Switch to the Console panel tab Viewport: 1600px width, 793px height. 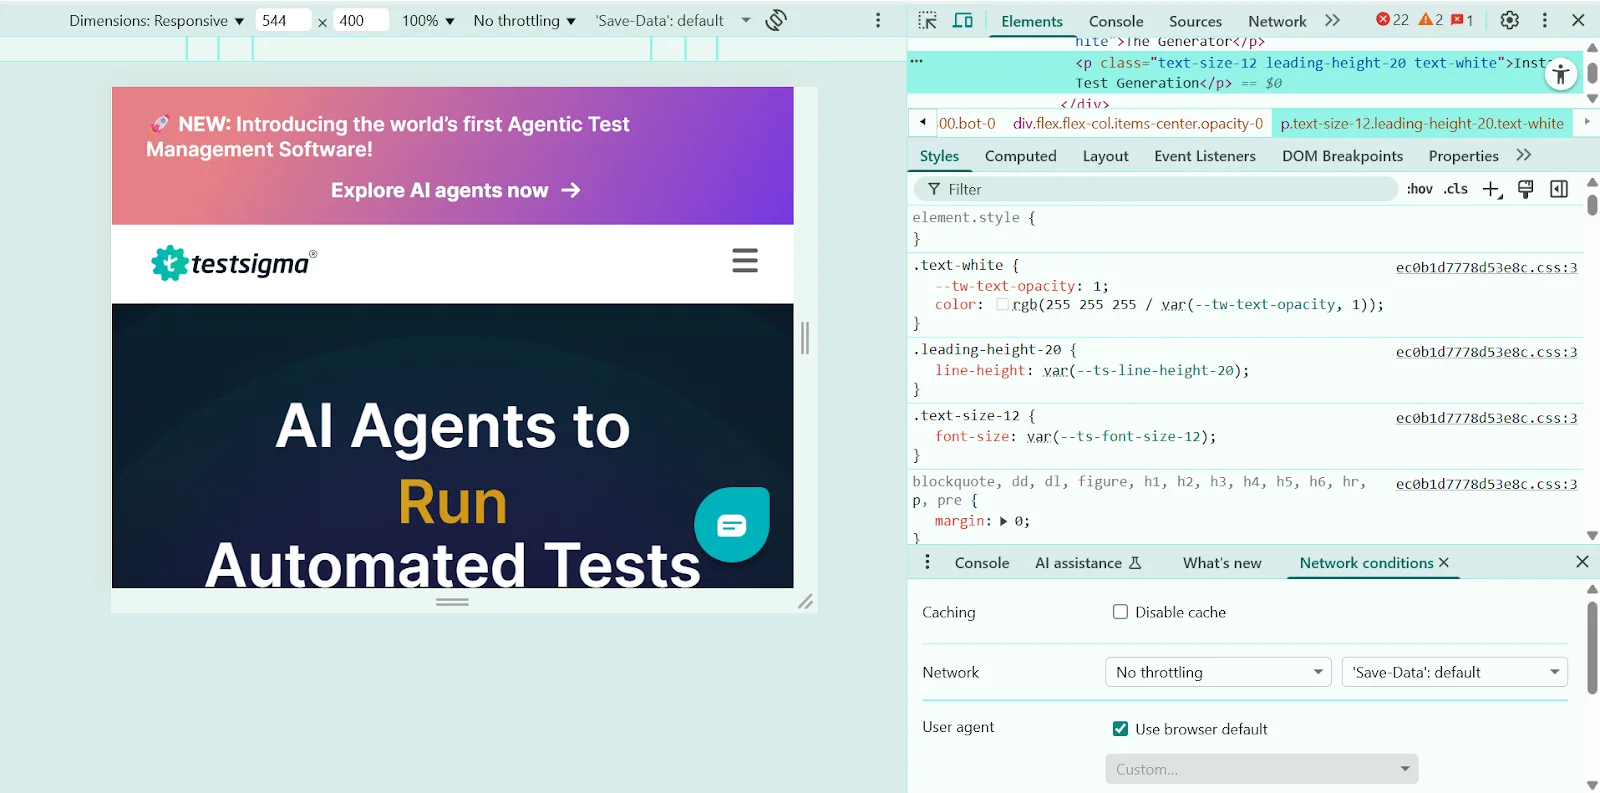(x=1116, y=21)
